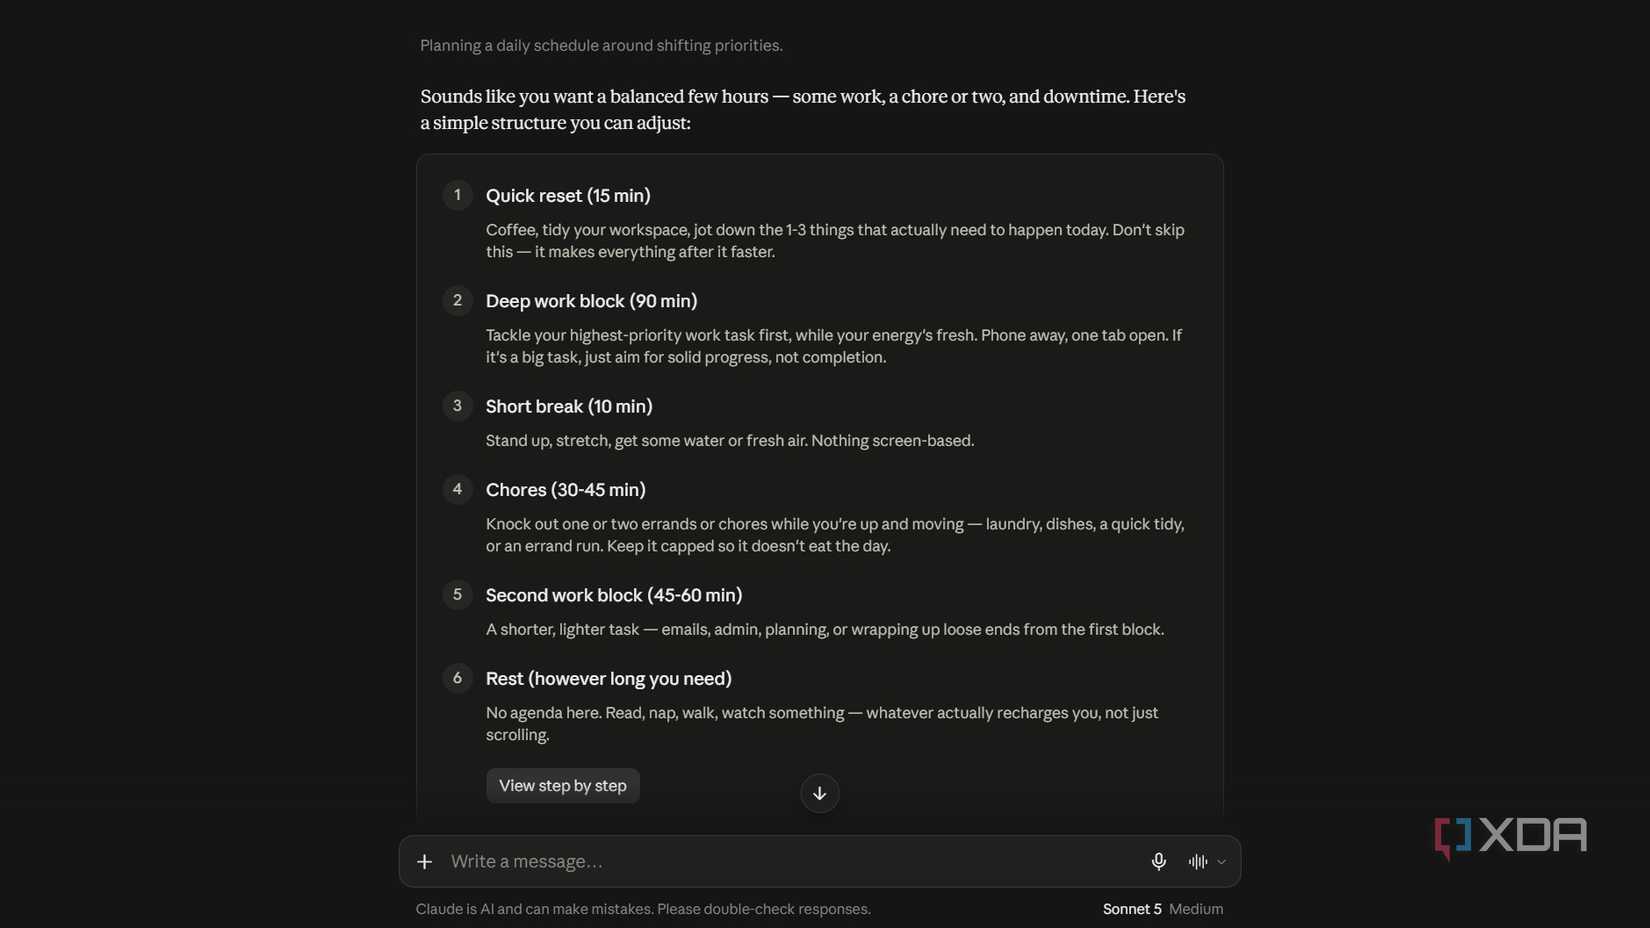Click the XDA logo watermark

1510,837
